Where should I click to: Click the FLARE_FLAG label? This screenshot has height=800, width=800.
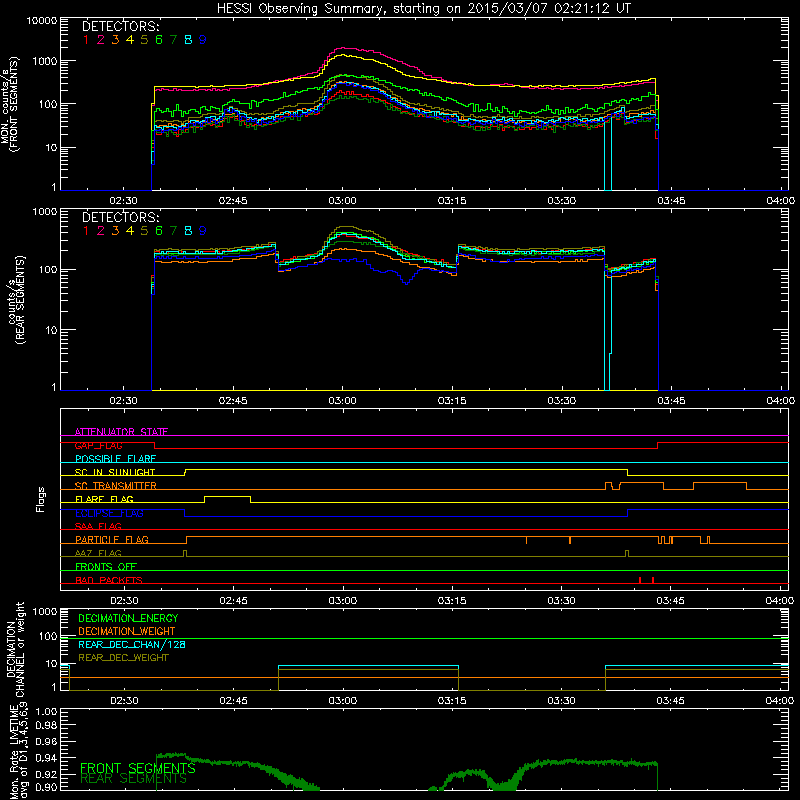point(104,499)
